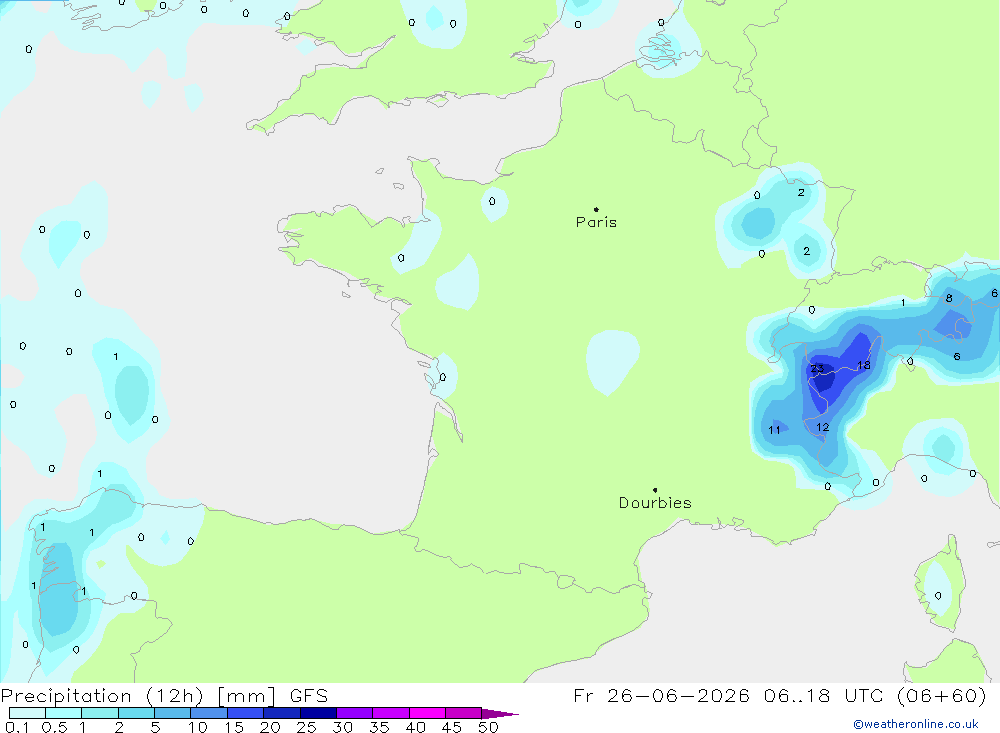Click the 35 legend scale label
Image resolution: width=1000 pixels, height=733 pixels.
tap(379, 727)
